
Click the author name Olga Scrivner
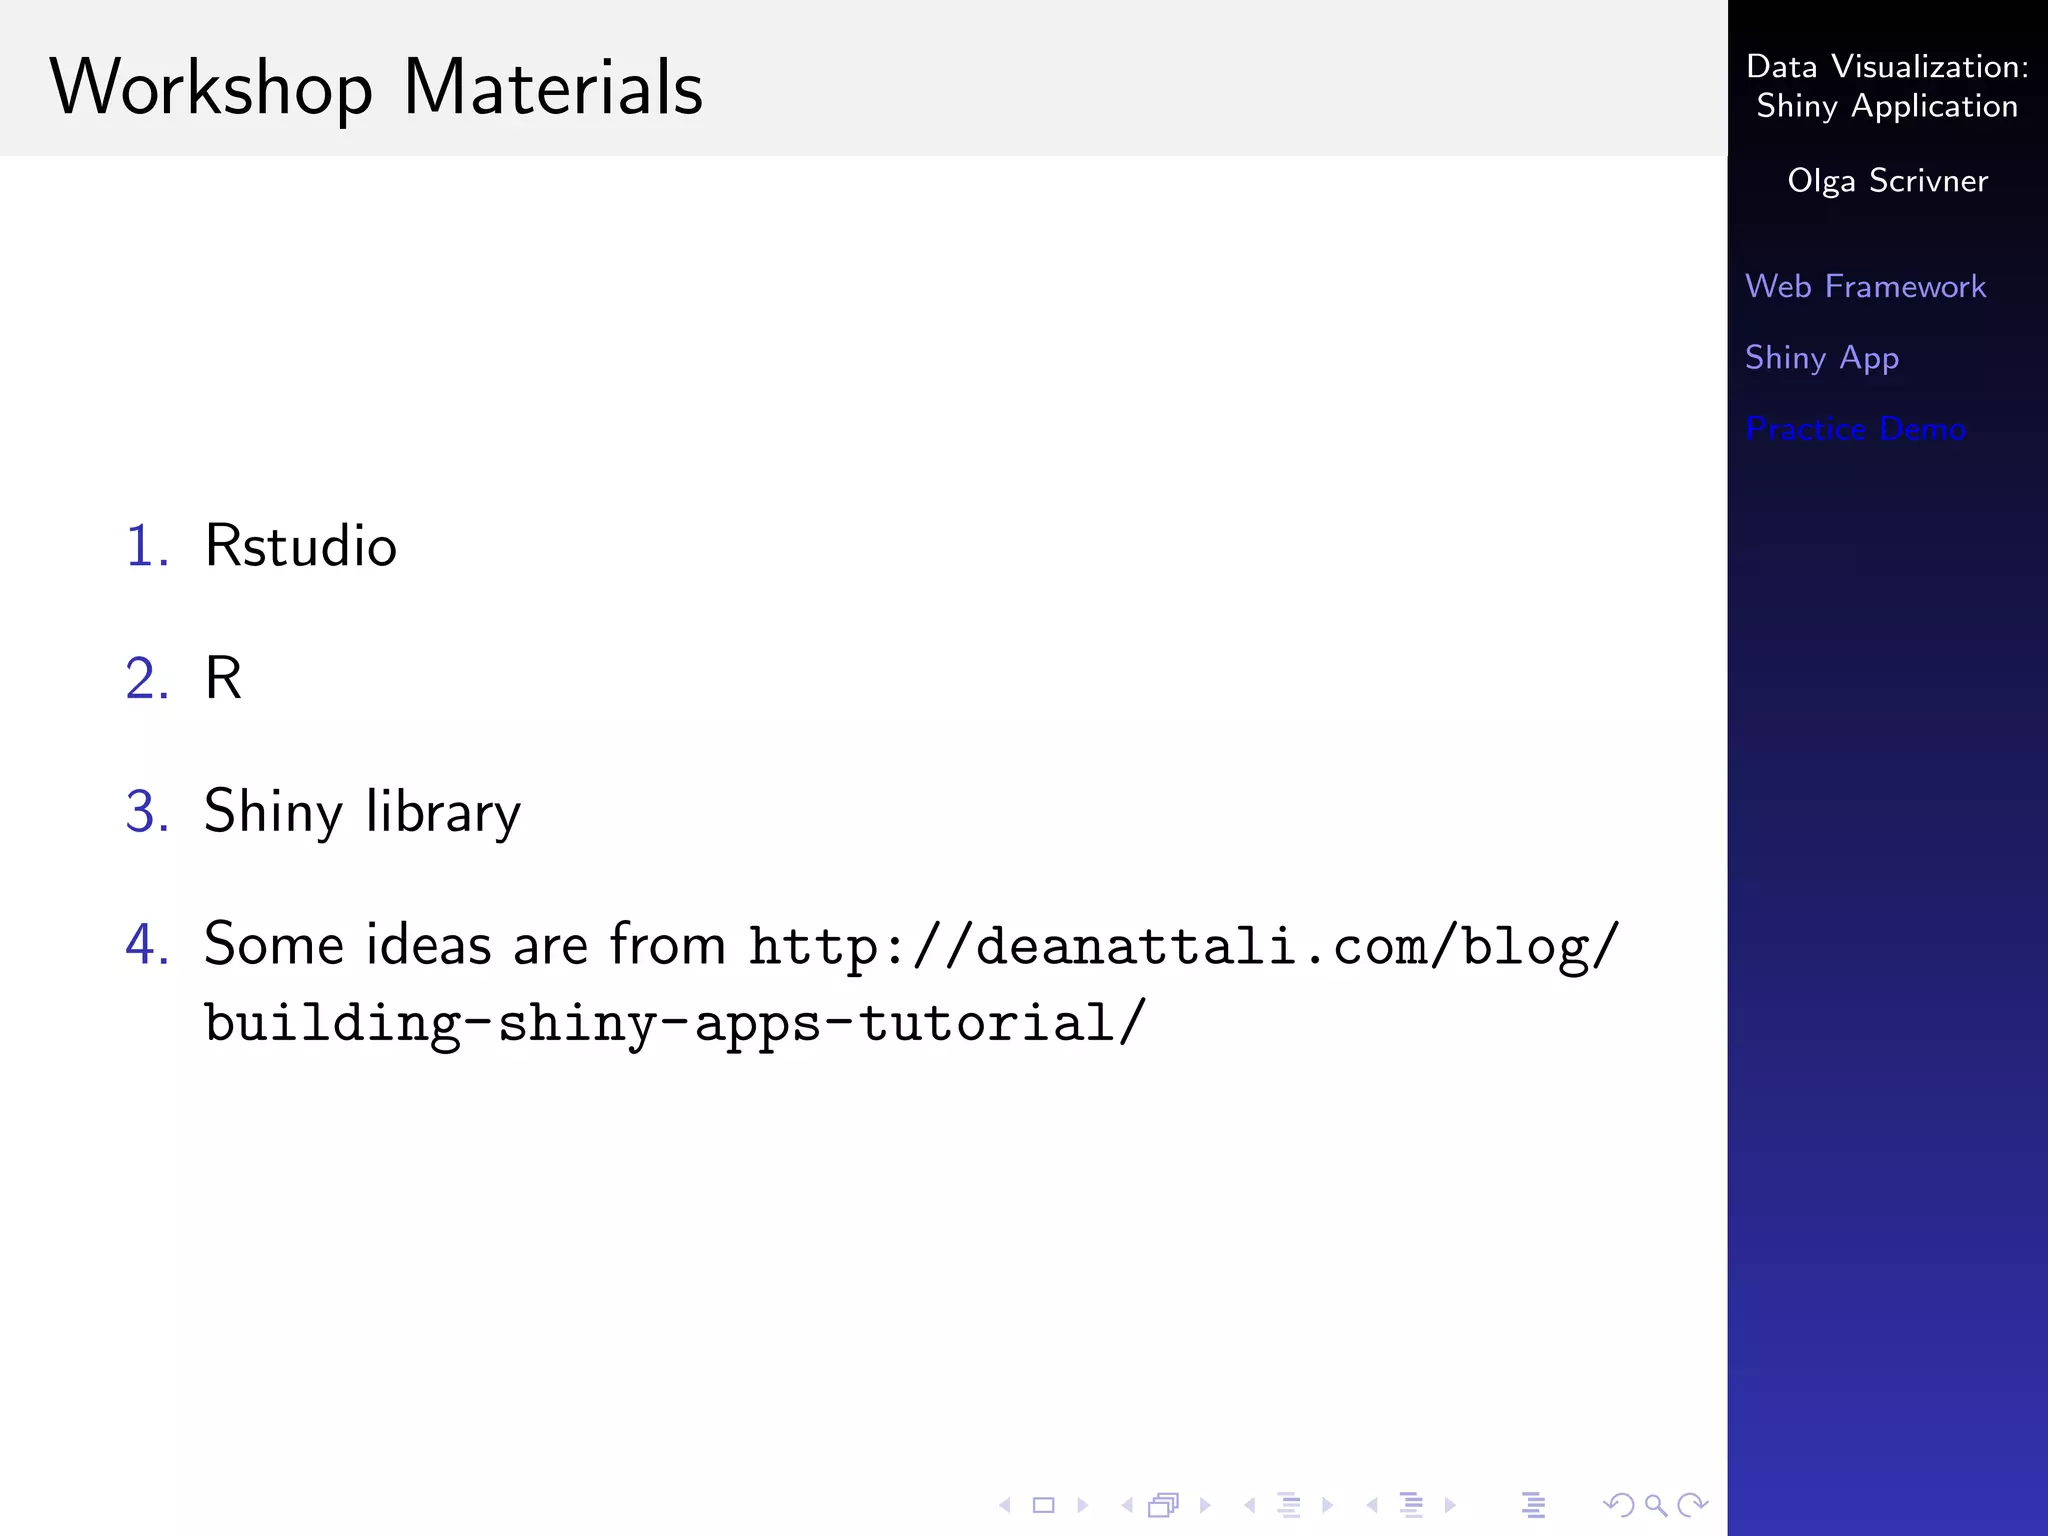[x=1887, y=181]
